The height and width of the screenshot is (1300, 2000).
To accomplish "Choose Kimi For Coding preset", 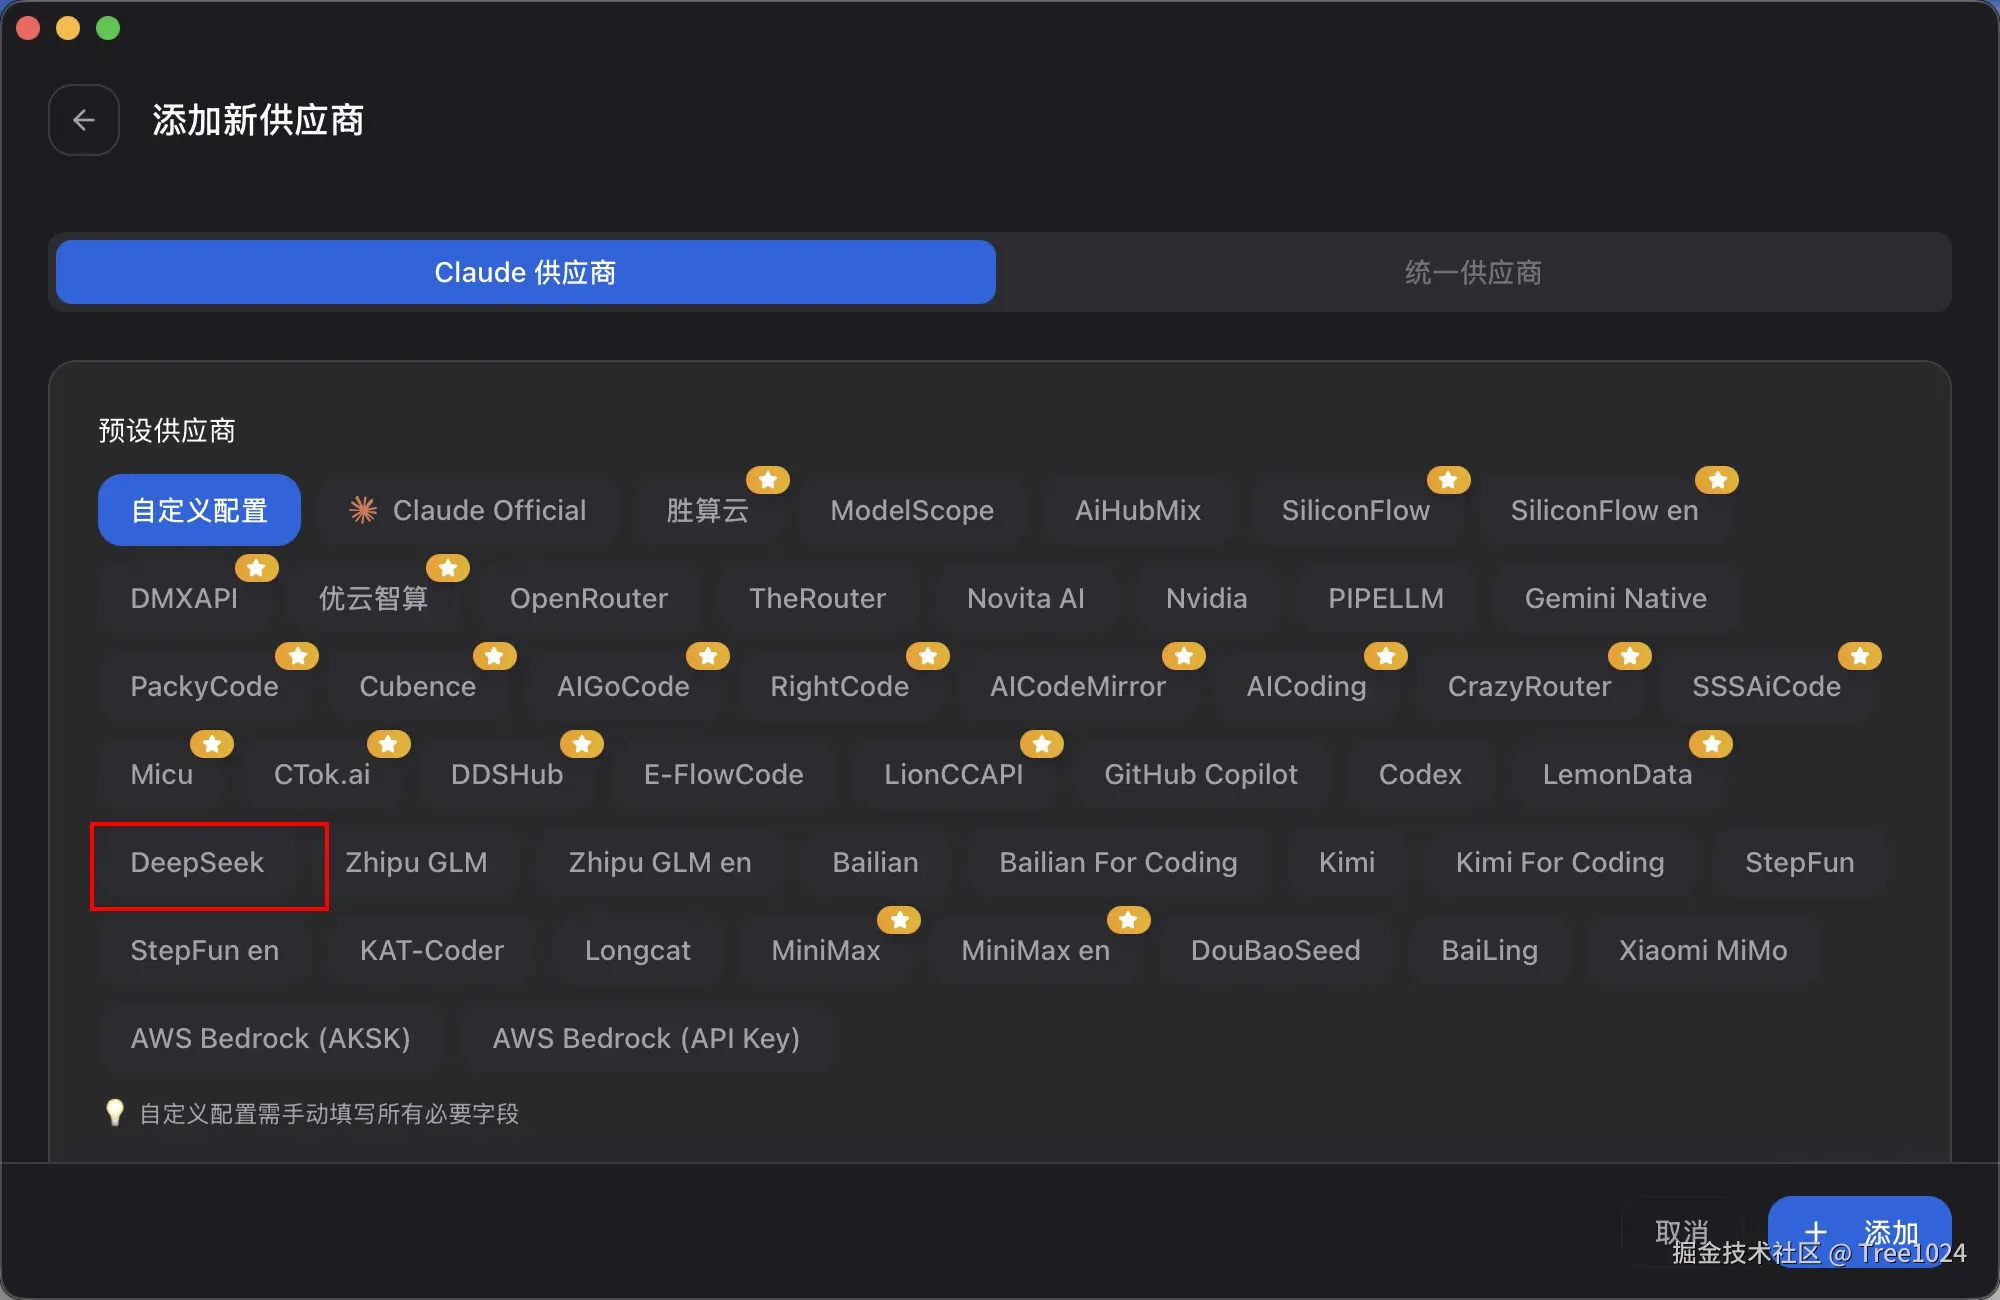I will 1560,862.
